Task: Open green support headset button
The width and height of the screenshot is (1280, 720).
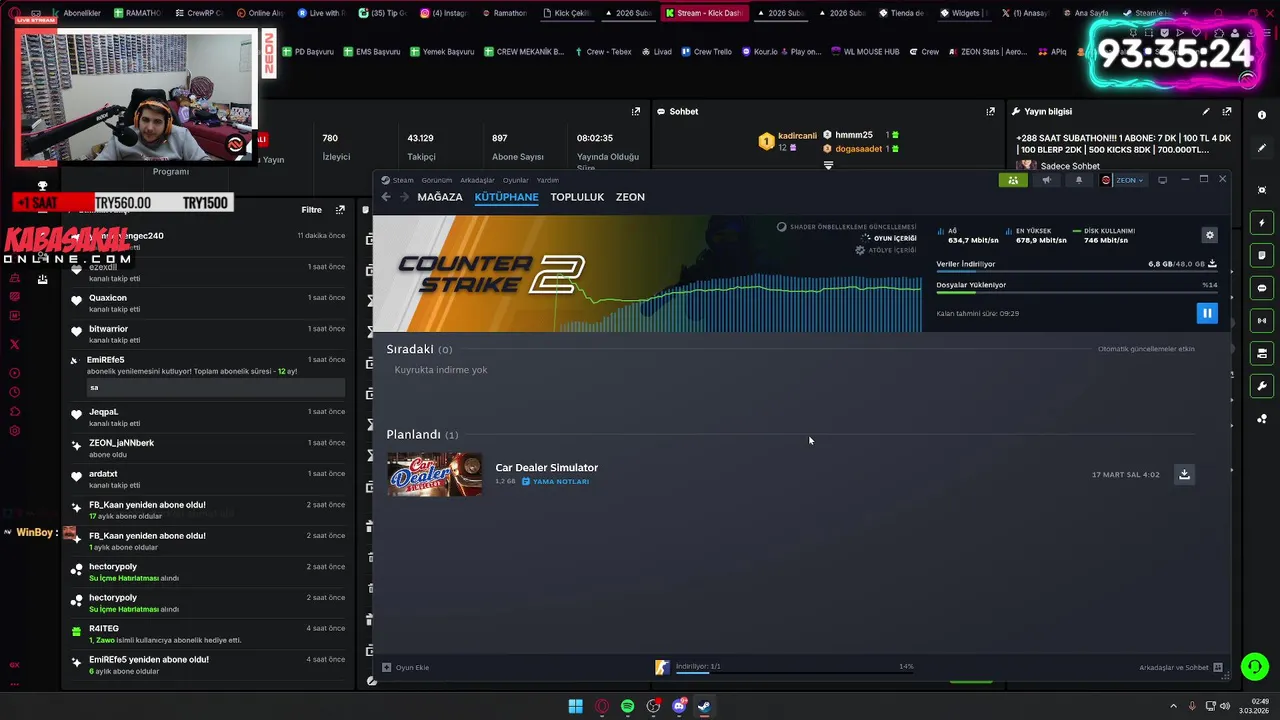Action: pos(1254,666)
